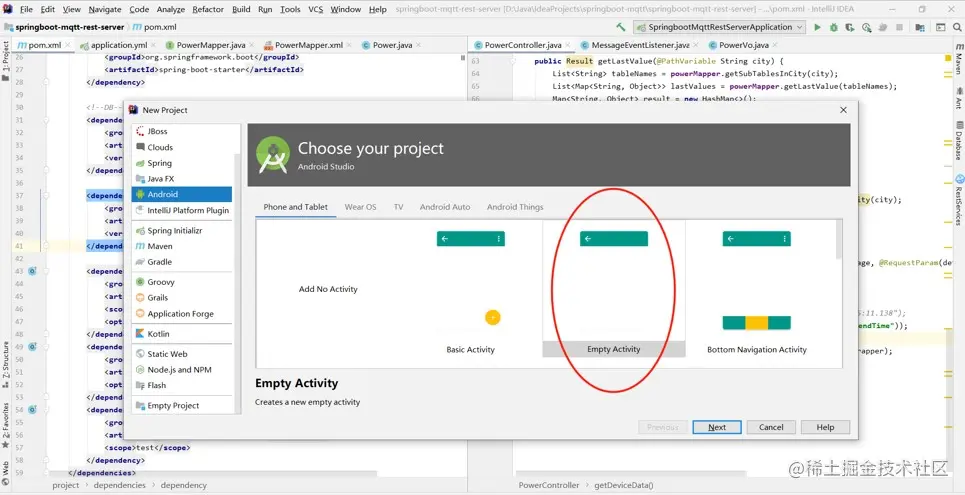Open Search Everywhere magnifier icon

click(957, 27)
